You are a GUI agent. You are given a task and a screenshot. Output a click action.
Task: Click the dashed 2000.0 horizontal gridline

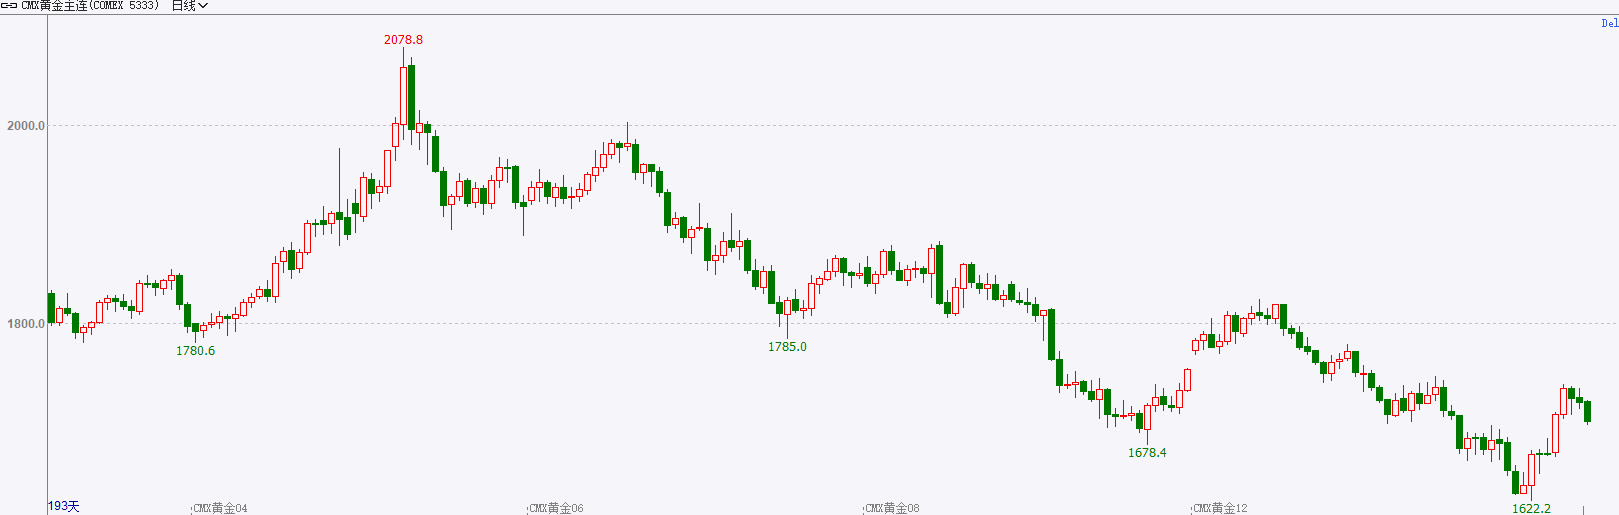point(830,126)
